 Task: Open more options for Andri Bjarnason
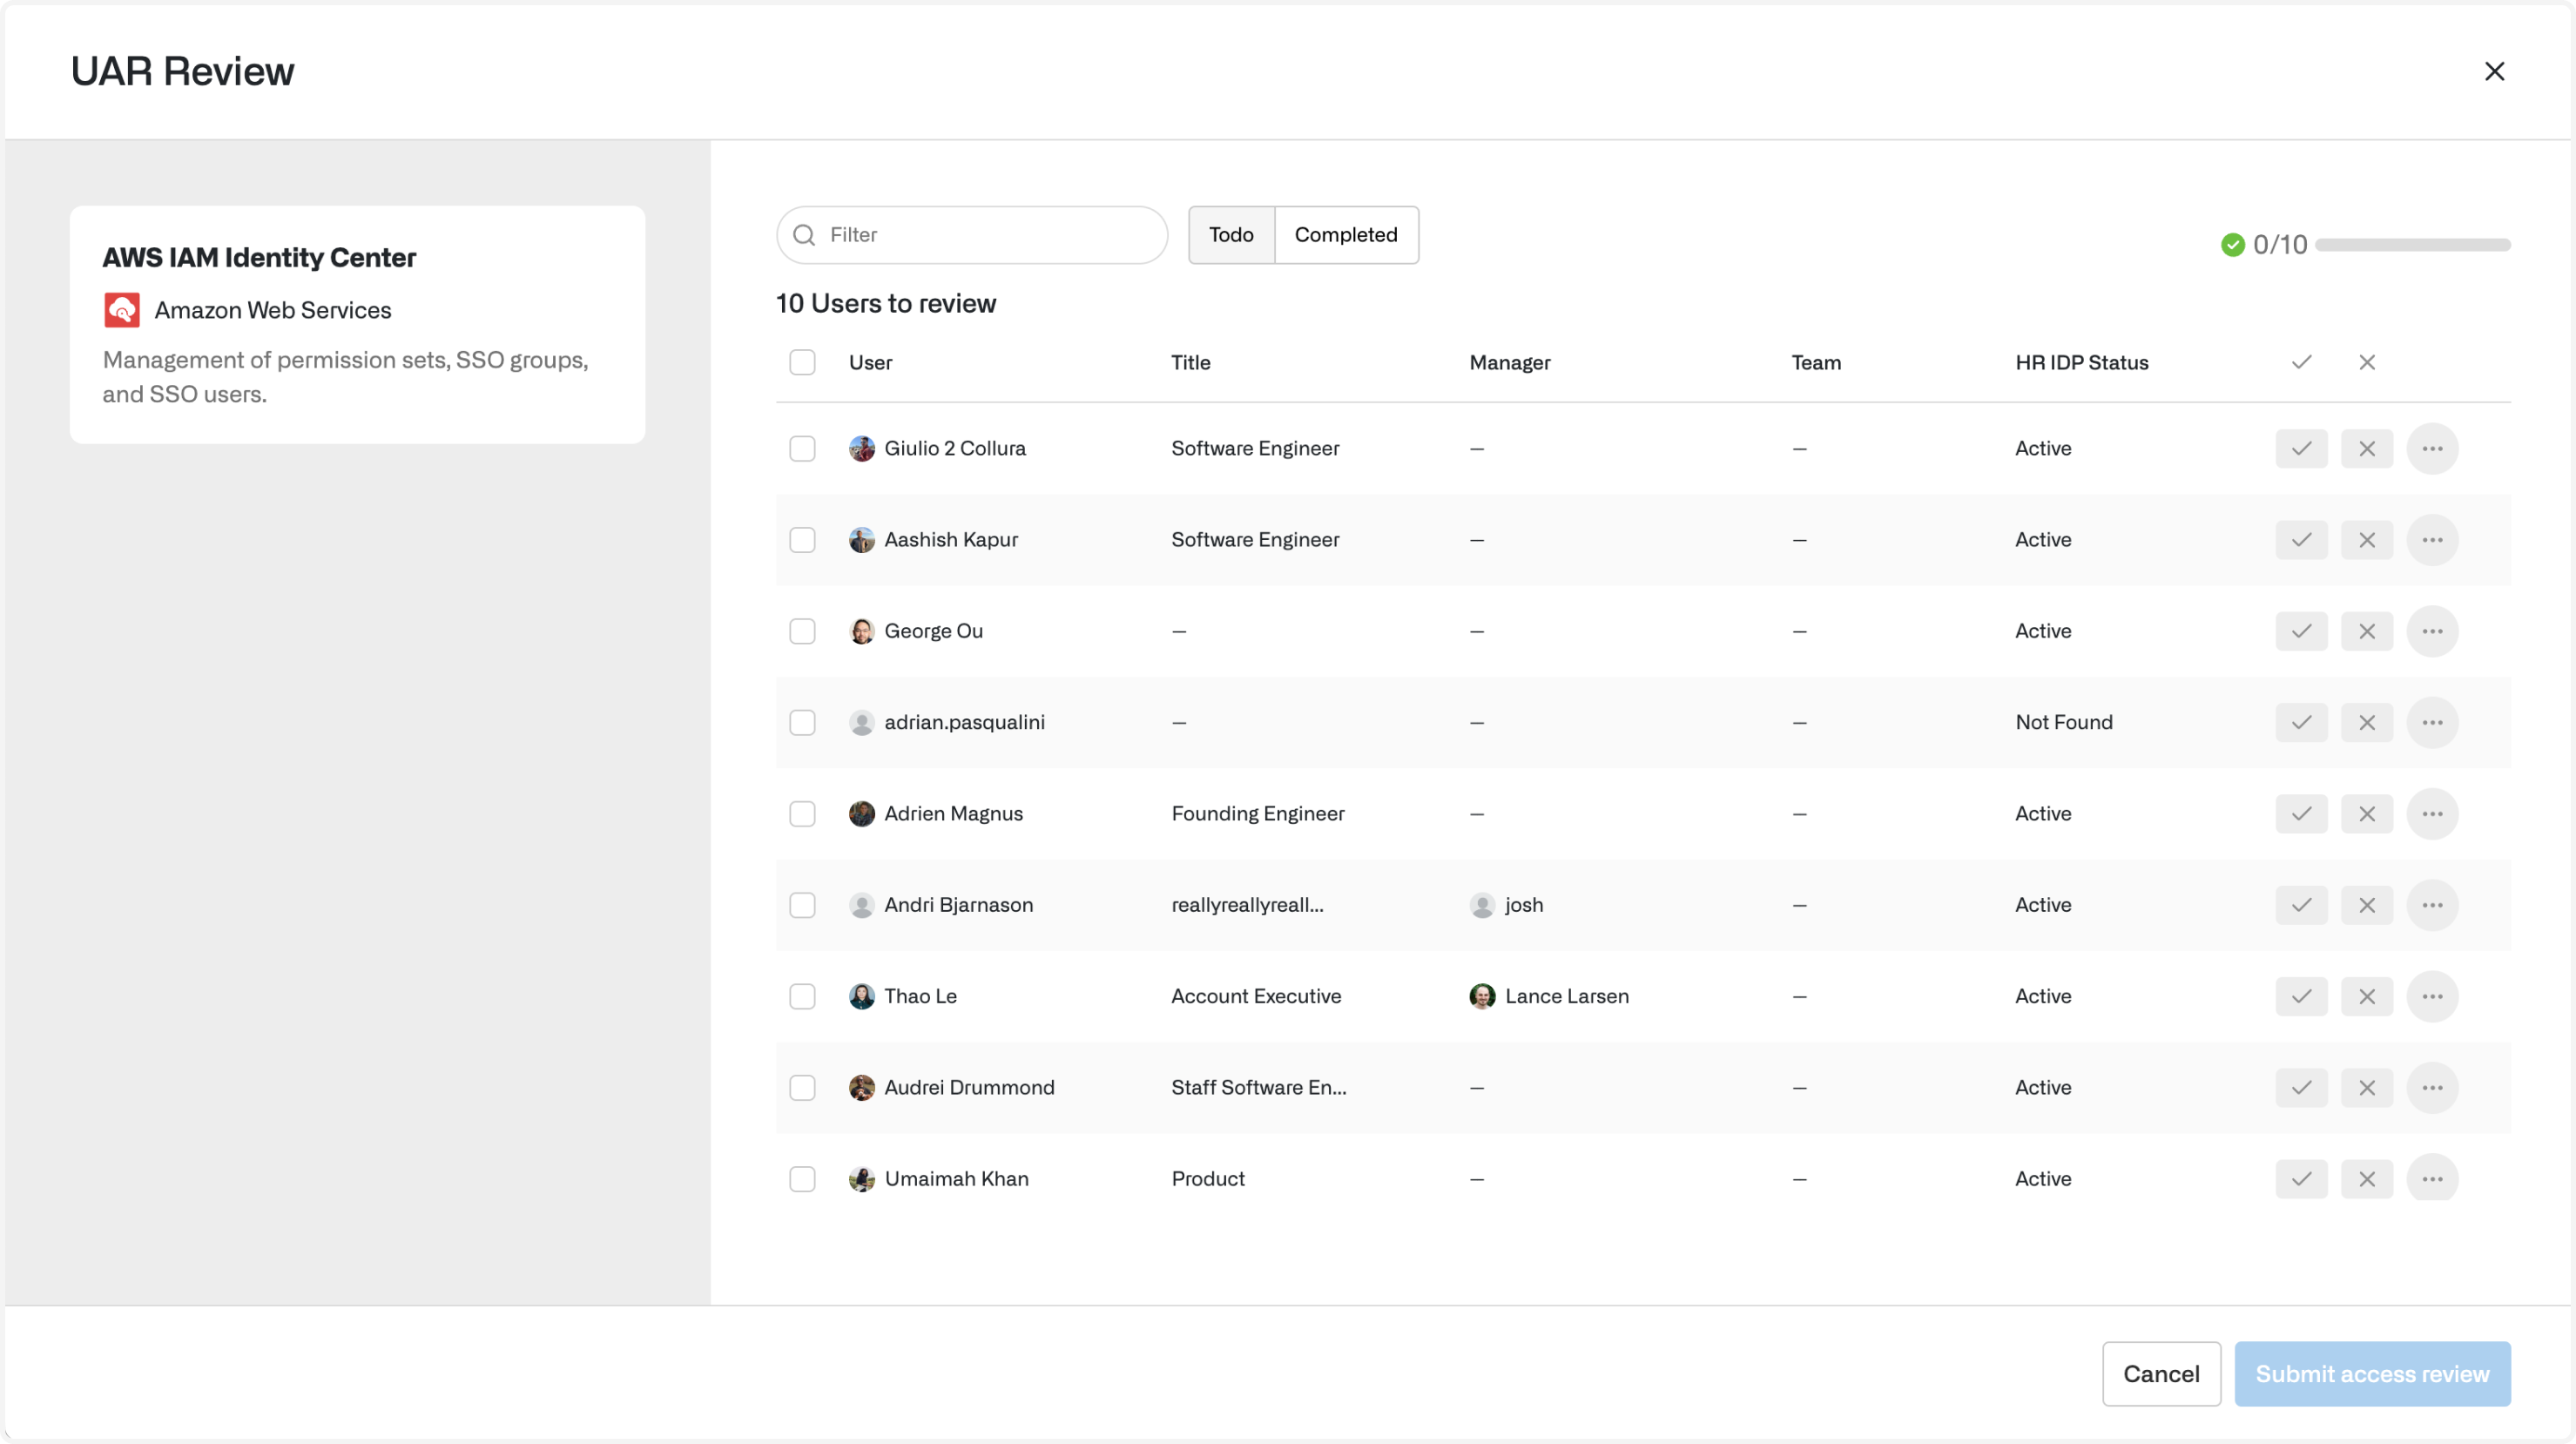point(2432,905)
